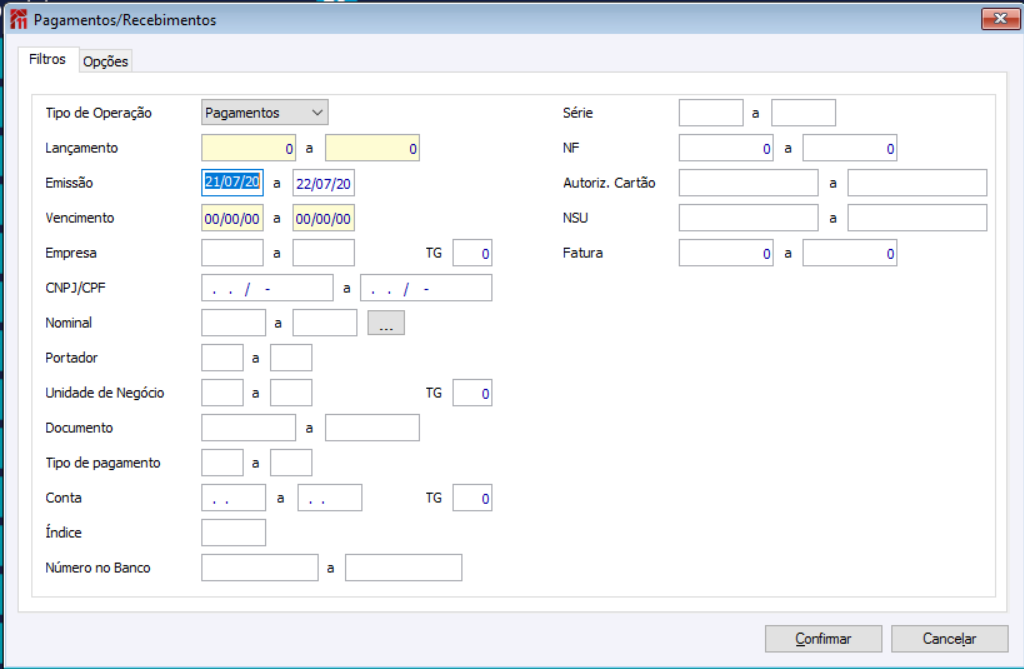
Task: Click the first Autoriz. Cartão field
Action: [748, 183]
